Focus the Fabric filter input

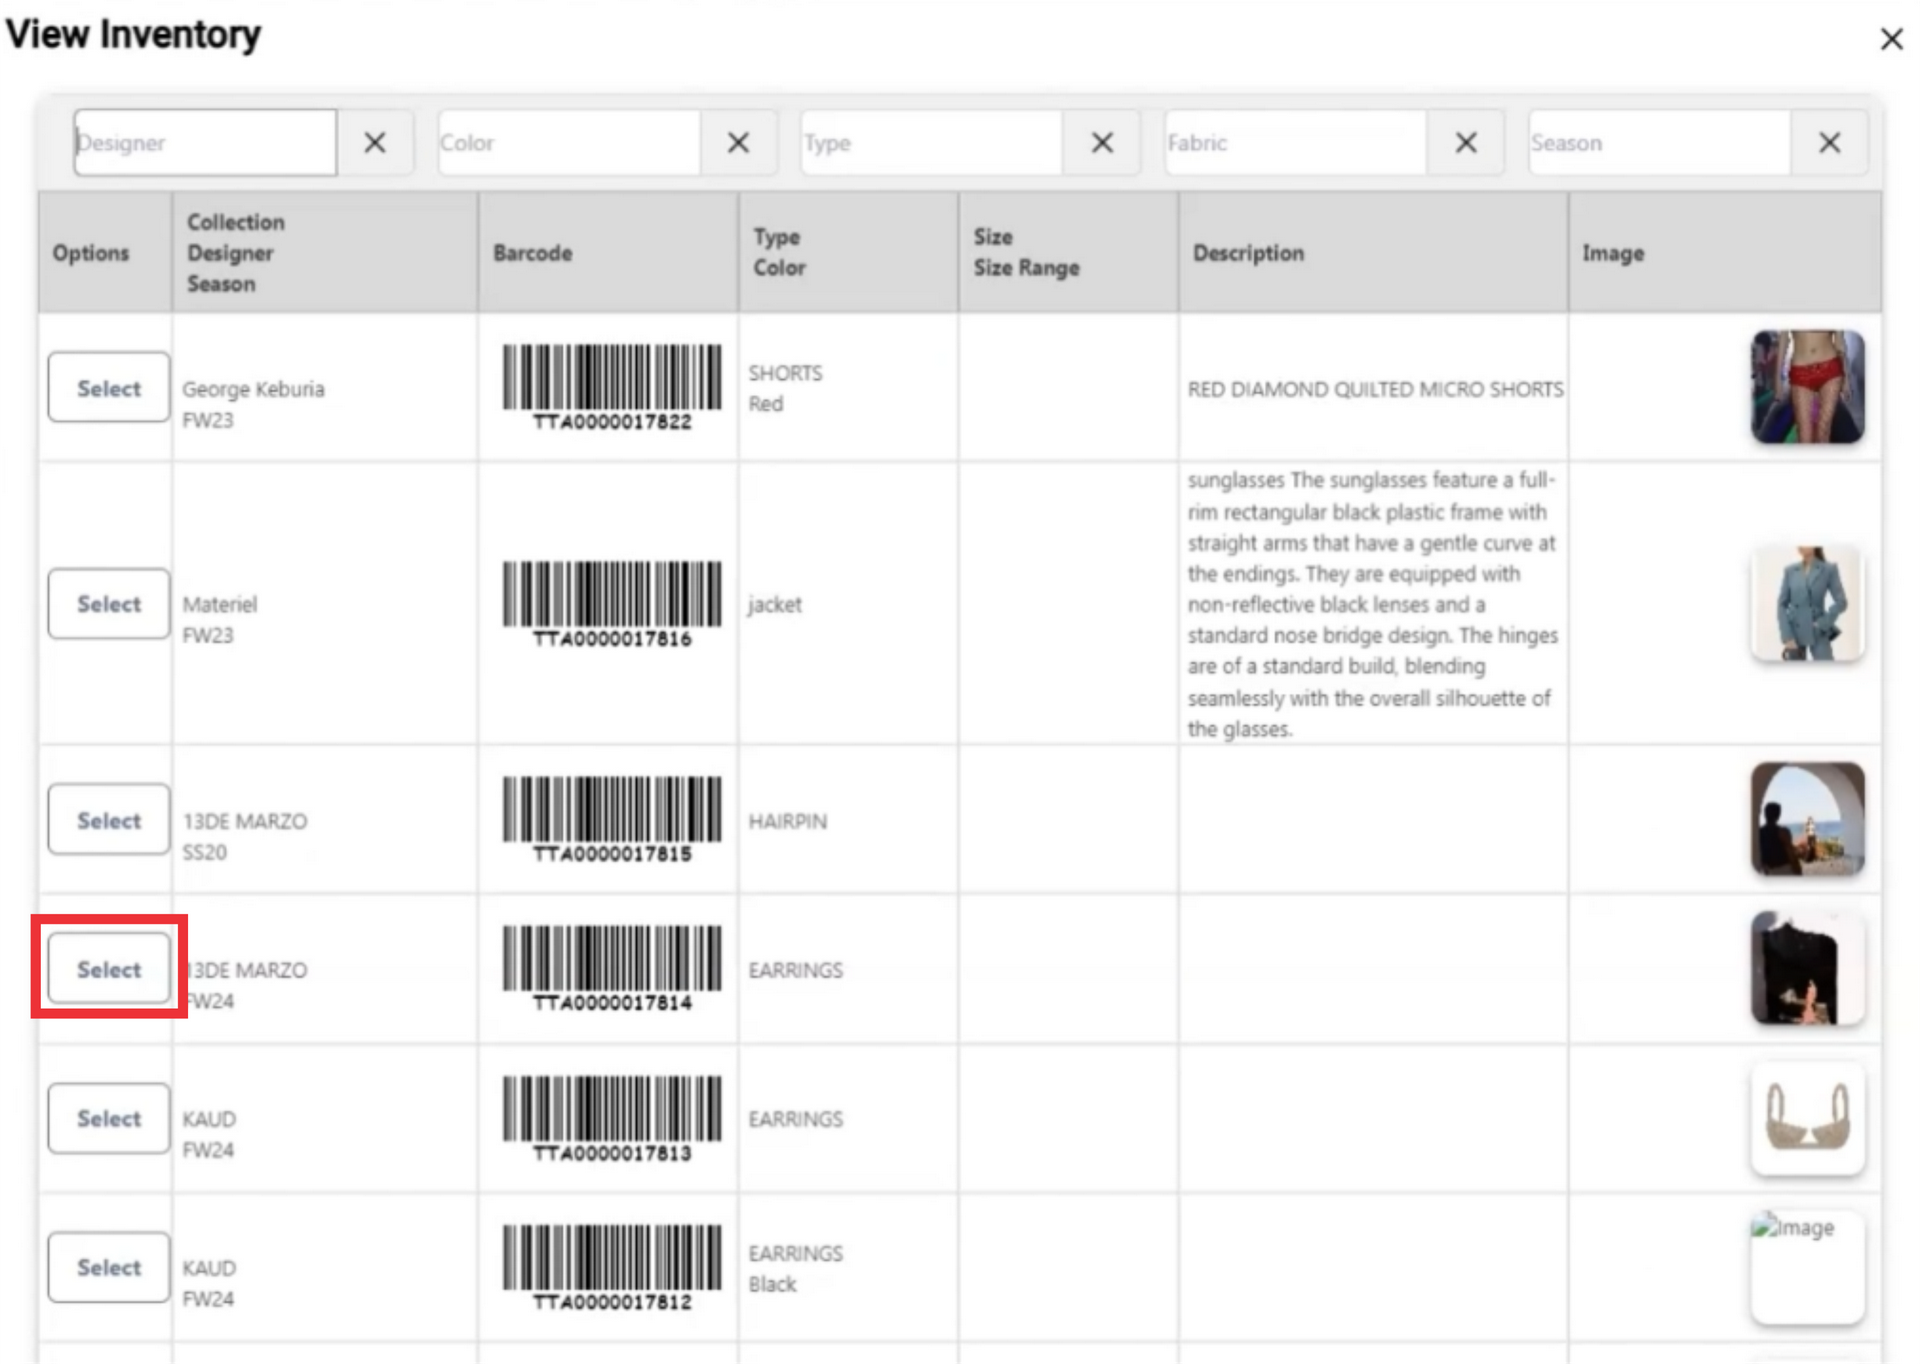point(1296,143)
